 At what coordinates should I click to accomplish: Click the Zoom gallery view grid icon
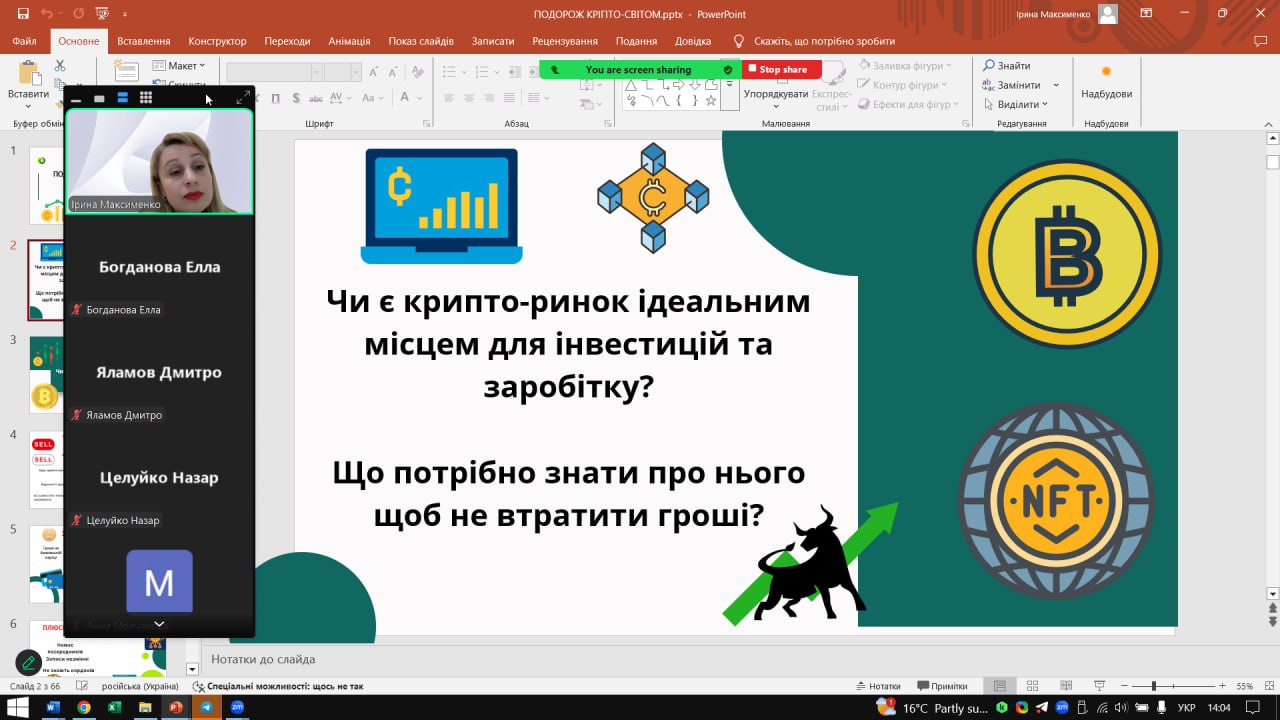(146, 98)
